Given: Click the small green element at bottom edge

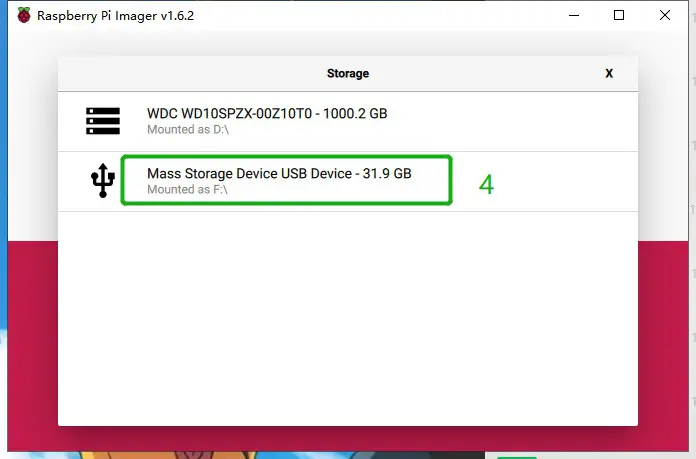Looking at the screenshot, I should pos(517,456).
